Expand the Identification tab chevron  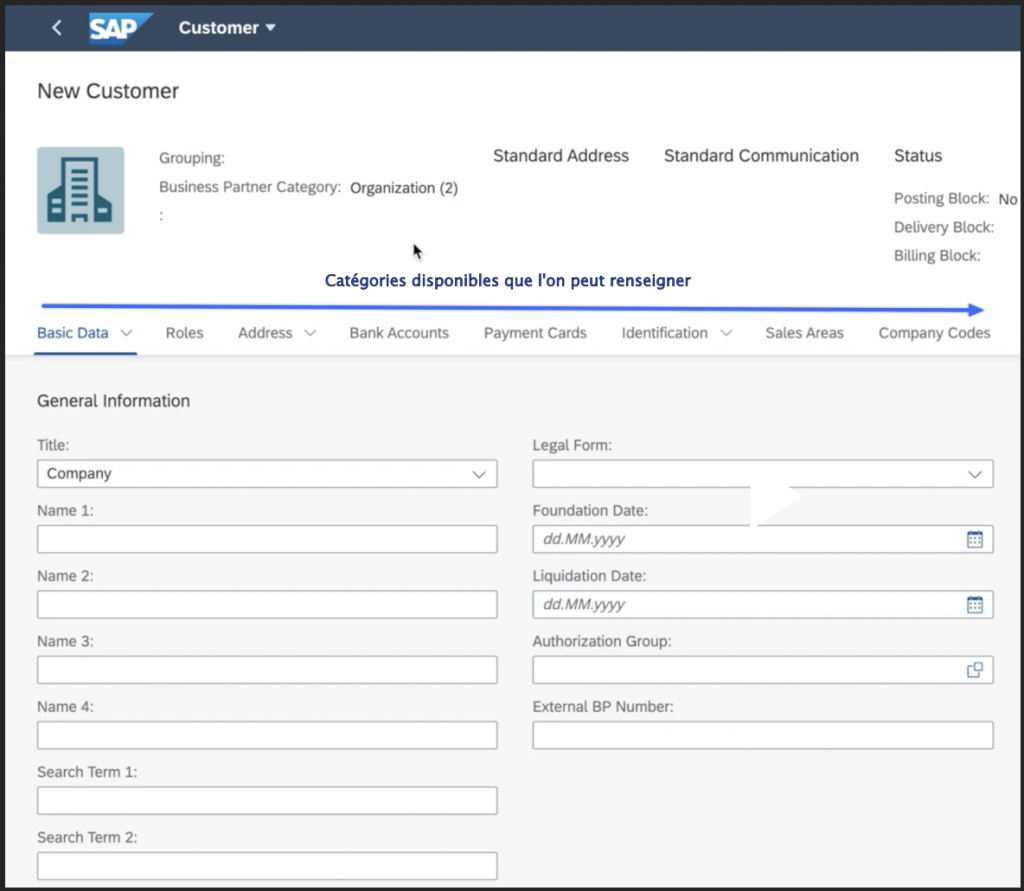pos(725,333)
